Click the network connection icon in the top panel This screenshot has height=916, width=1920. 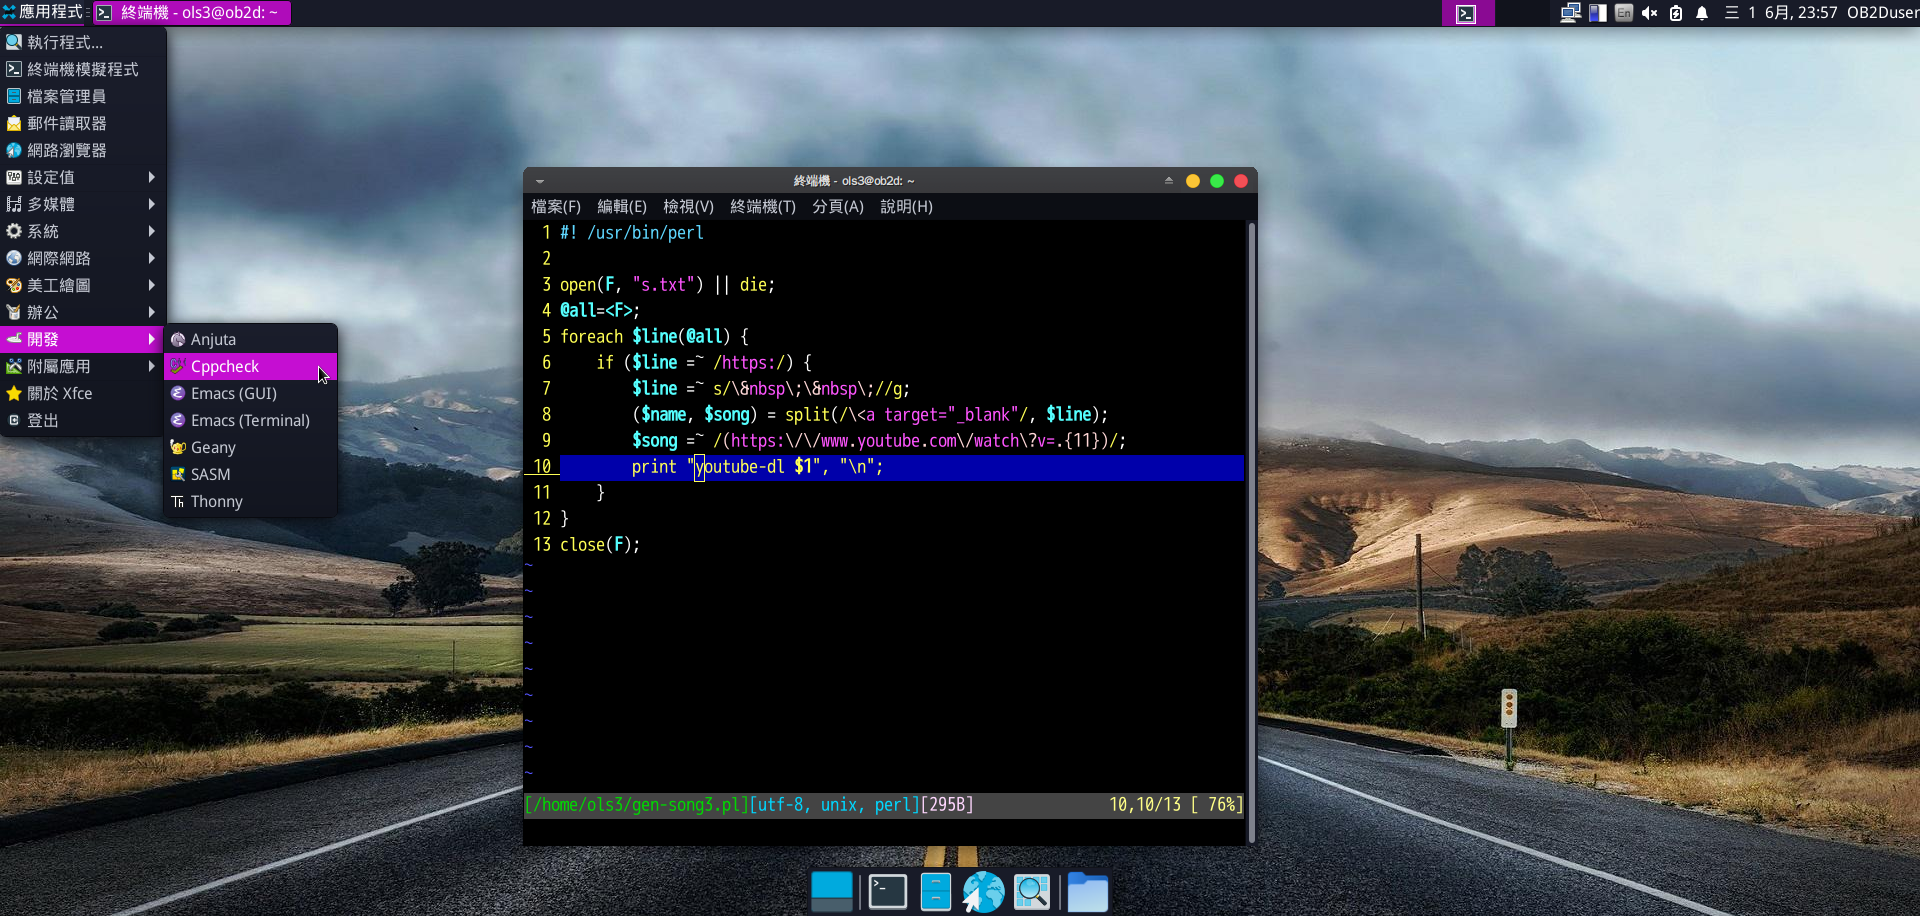[1570, 13]
